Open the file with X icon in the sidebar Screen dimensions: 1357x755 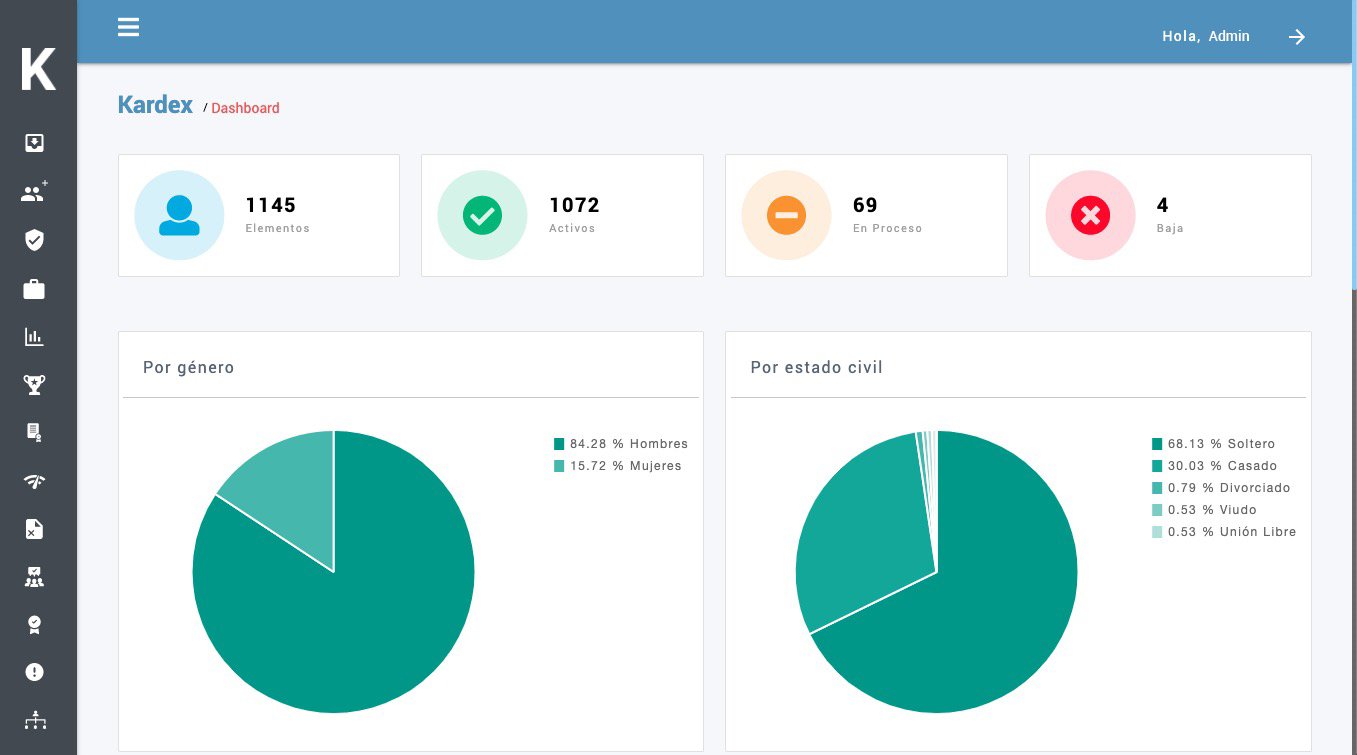point(34,529)
